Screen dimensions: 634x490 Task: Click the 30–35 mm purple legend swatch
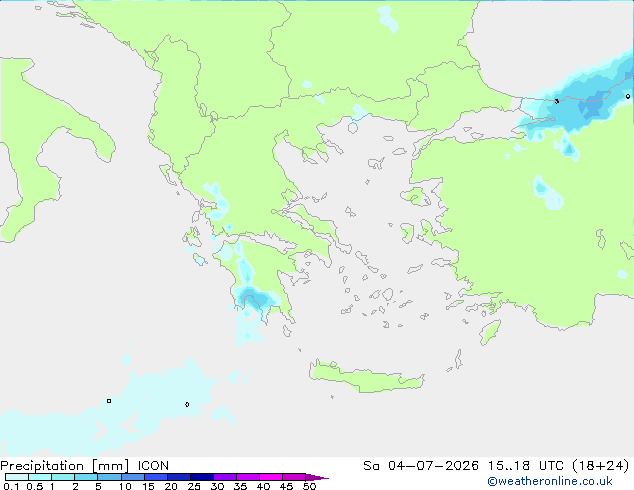[224, 477]
